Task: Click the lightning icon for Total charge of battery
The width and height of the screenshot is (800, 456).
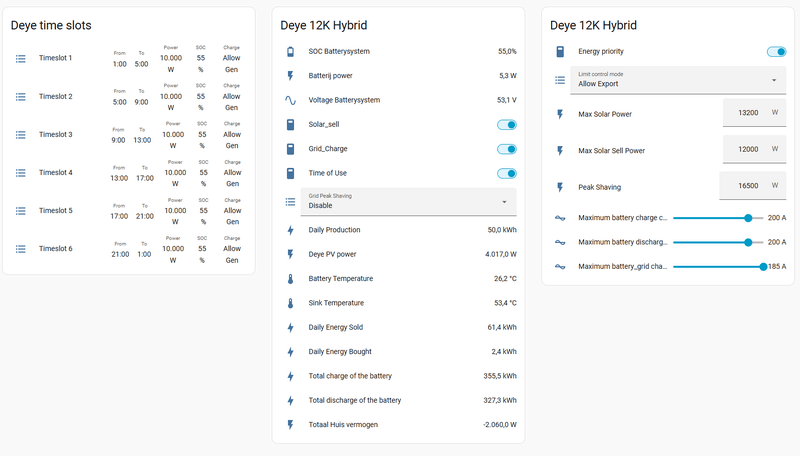Action: [290, 376]
